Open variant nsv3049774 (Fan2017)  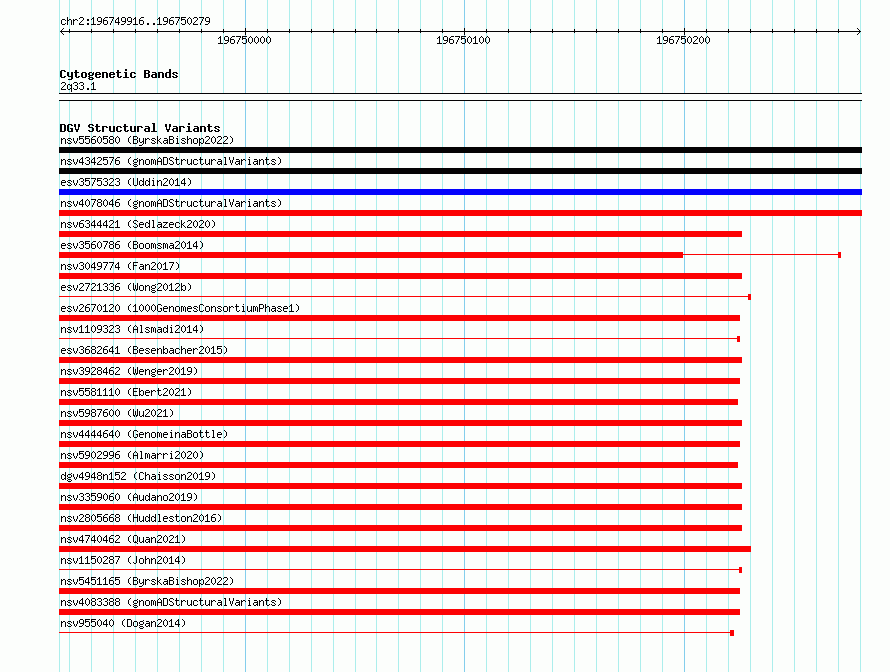[x=120, y=266]
